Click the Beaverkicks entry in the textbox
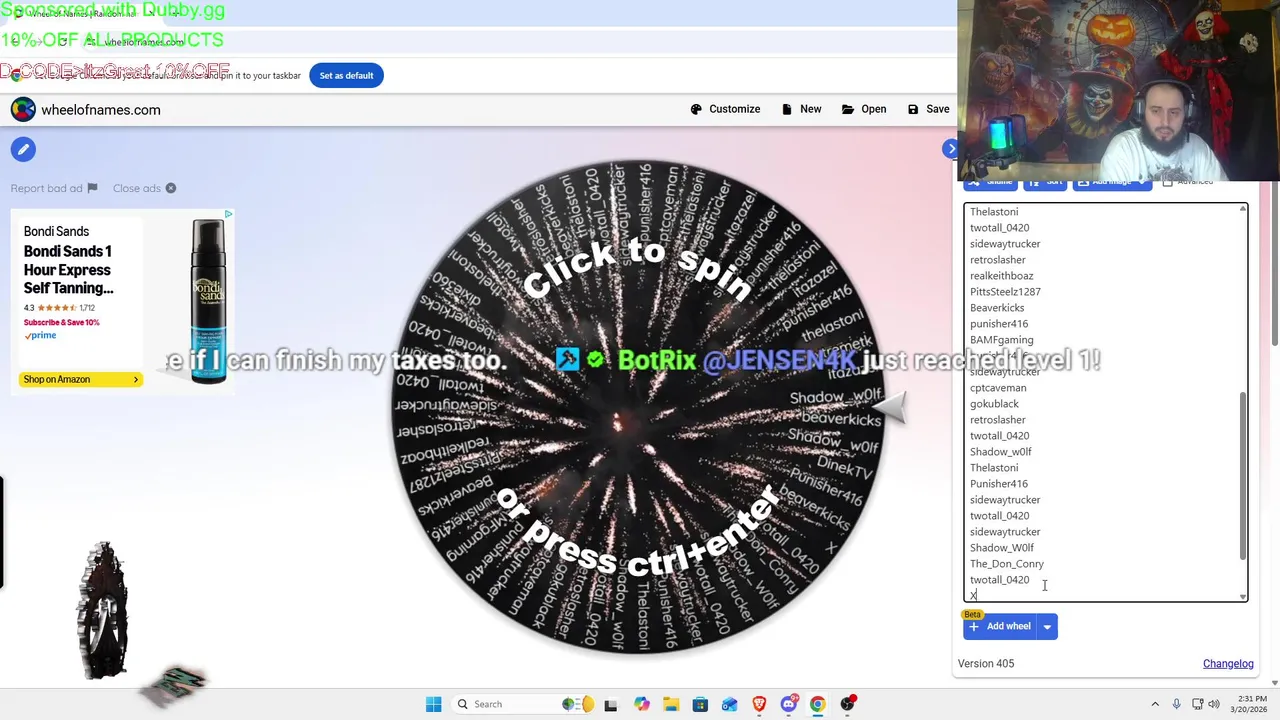The width and height of the screenshot is (1280, 720). [x=996, y=308]
